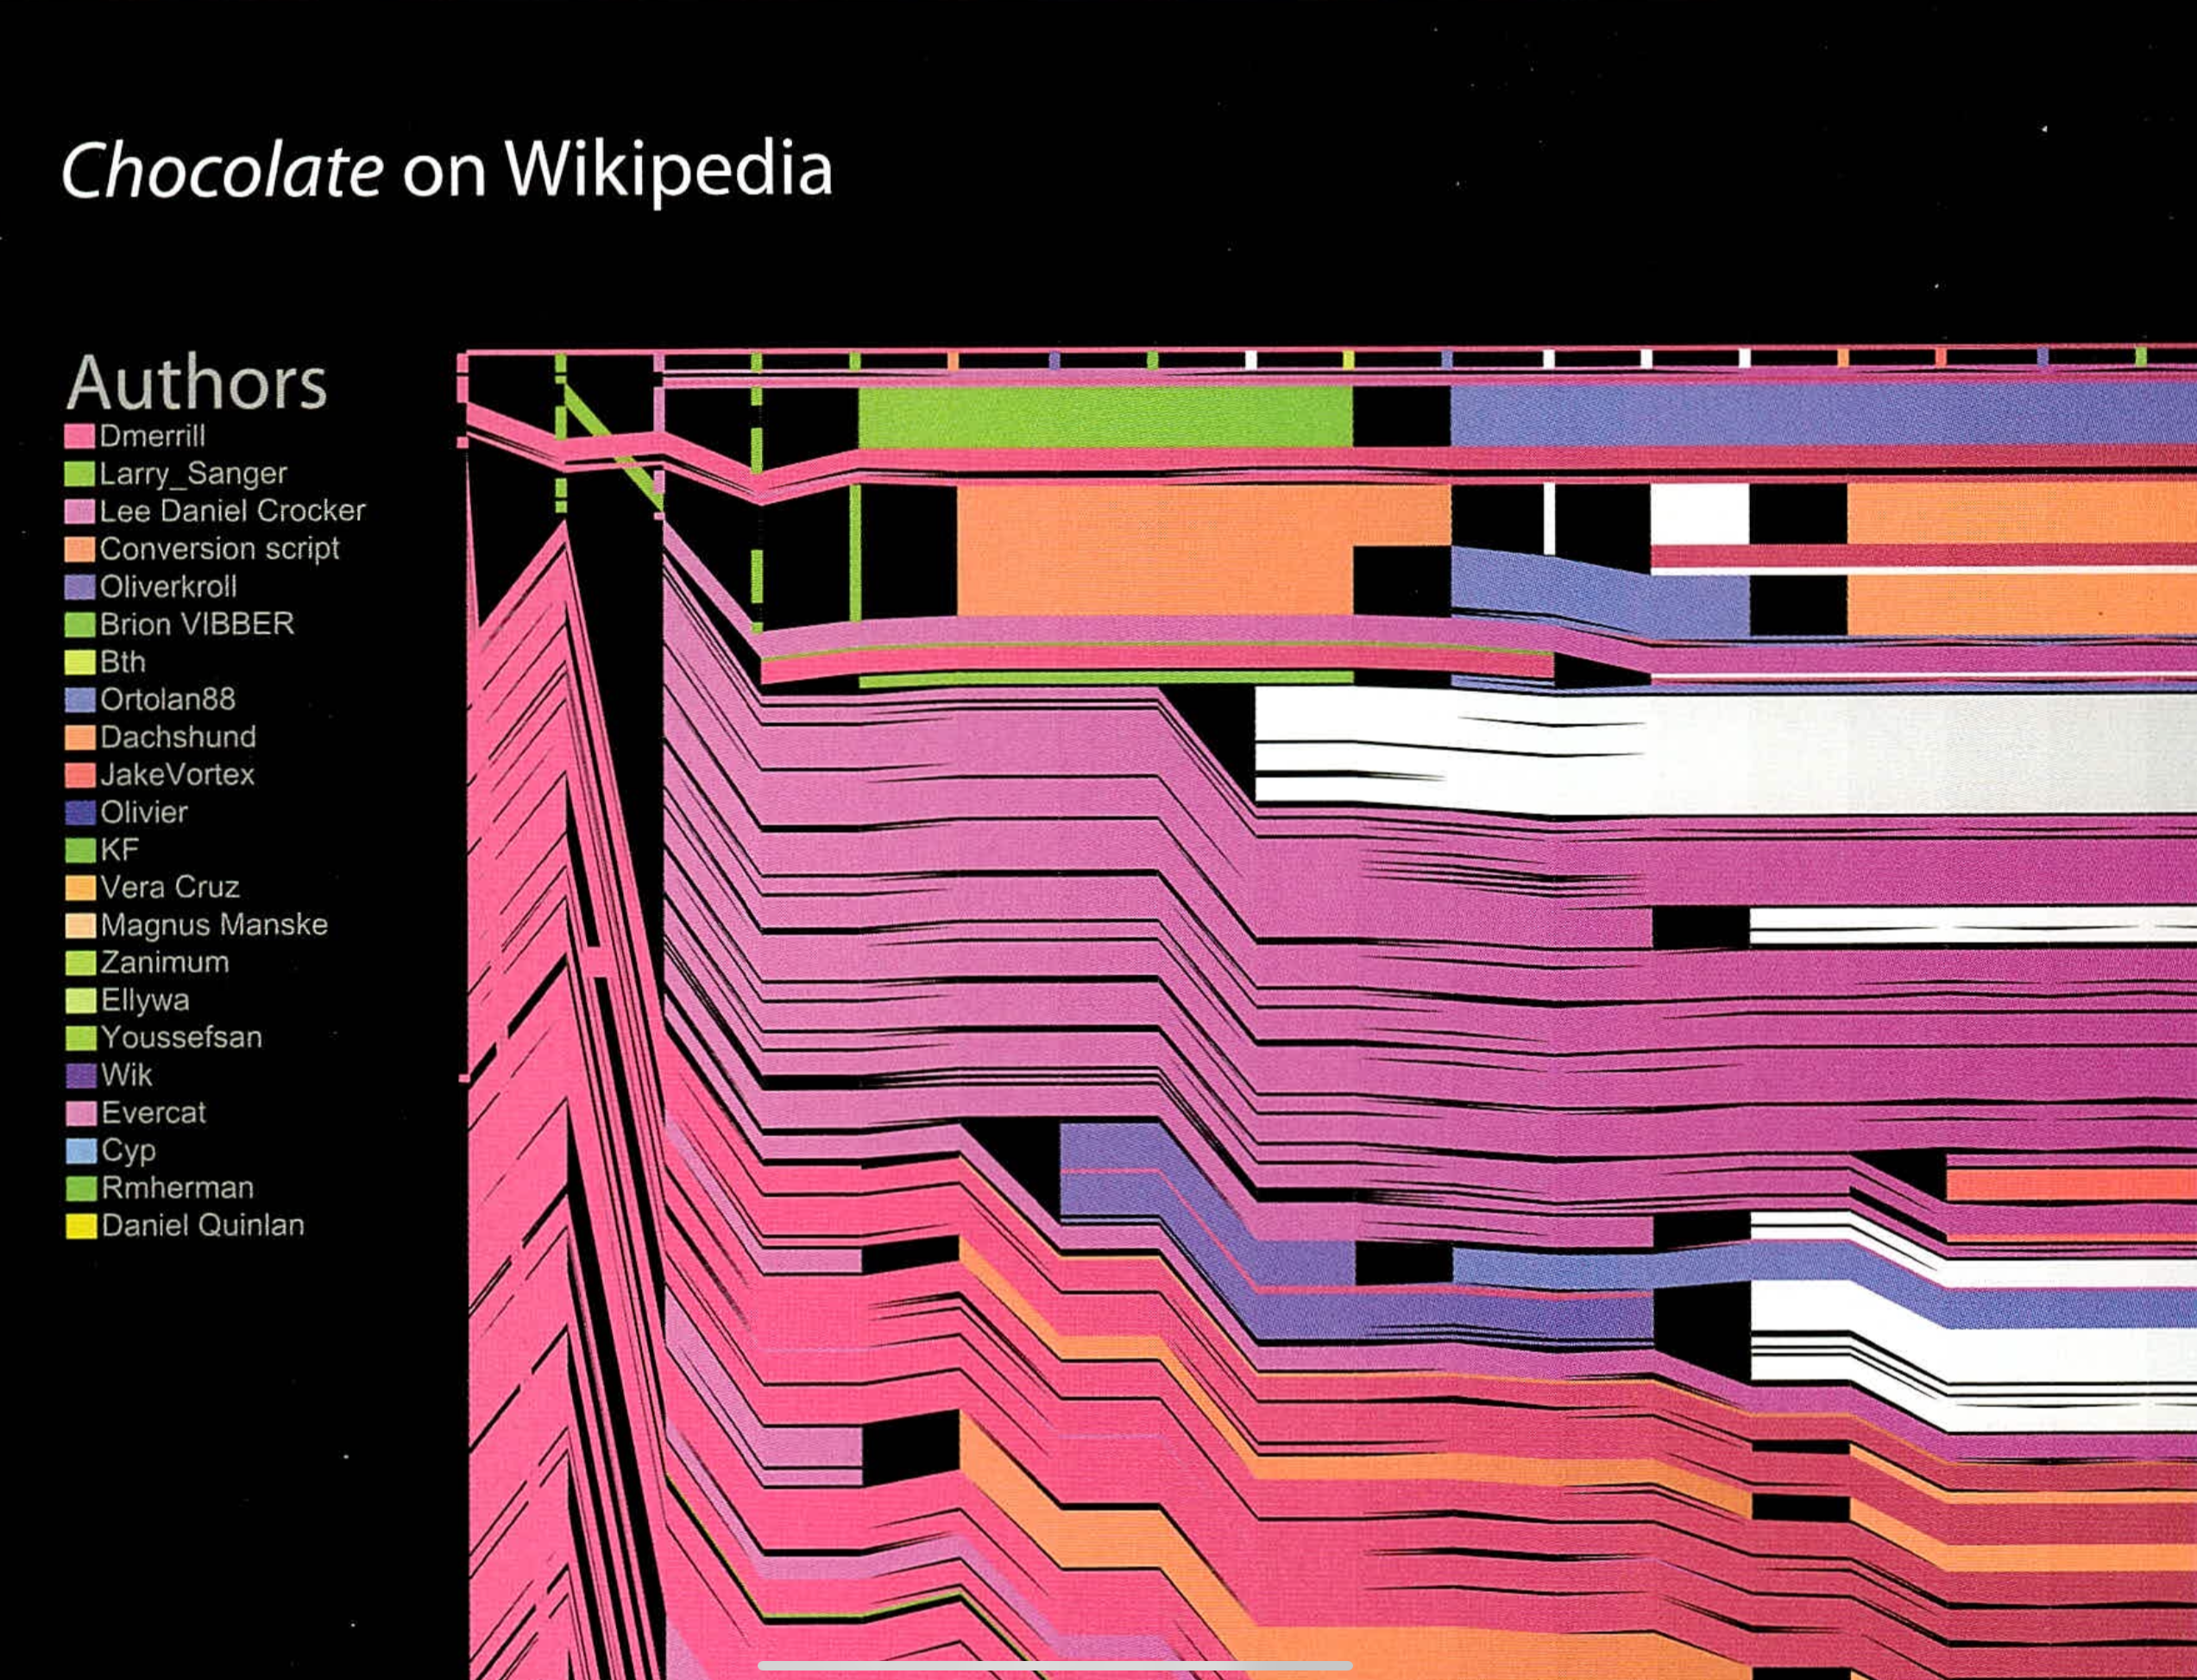Select the Youssefsan author label

coord(181,1038)
